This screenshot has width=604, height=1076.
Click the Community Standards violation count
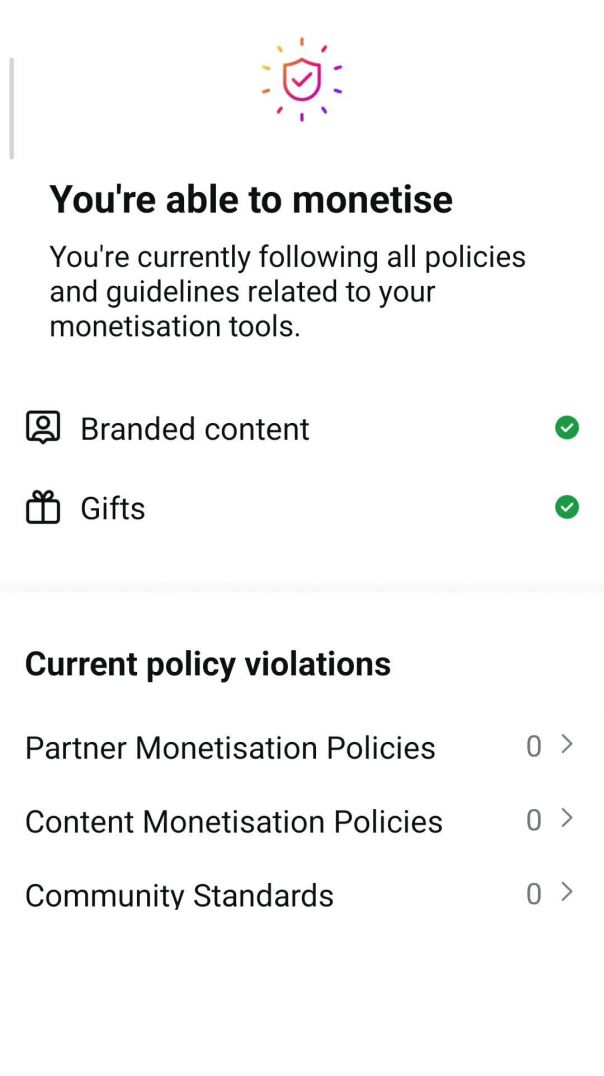point(534,894)
